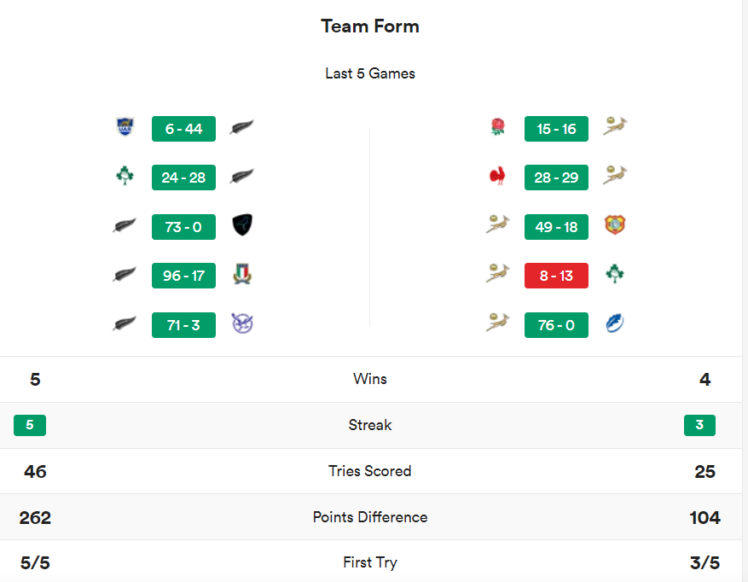Click the 76 - 0 score badge

556,324
